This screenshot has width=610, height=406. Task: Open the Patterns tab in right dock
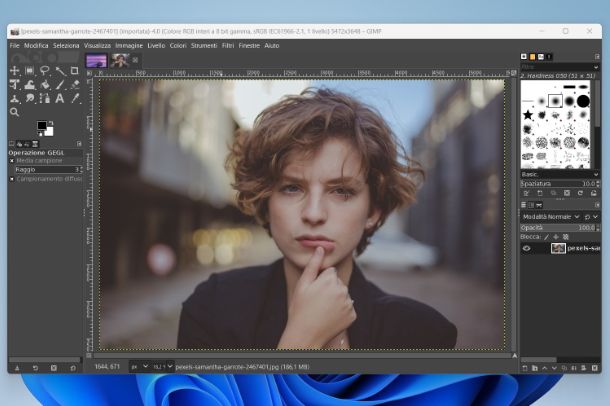click(x=533, y=57)
